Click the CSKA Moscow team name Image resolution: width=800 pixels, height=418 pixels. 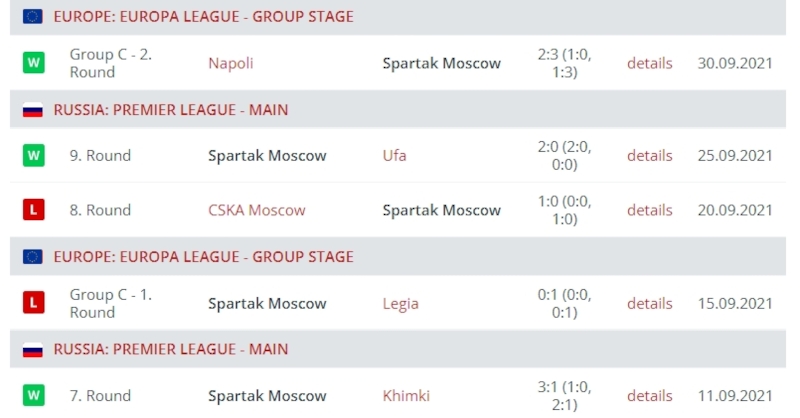click(257, 210)
